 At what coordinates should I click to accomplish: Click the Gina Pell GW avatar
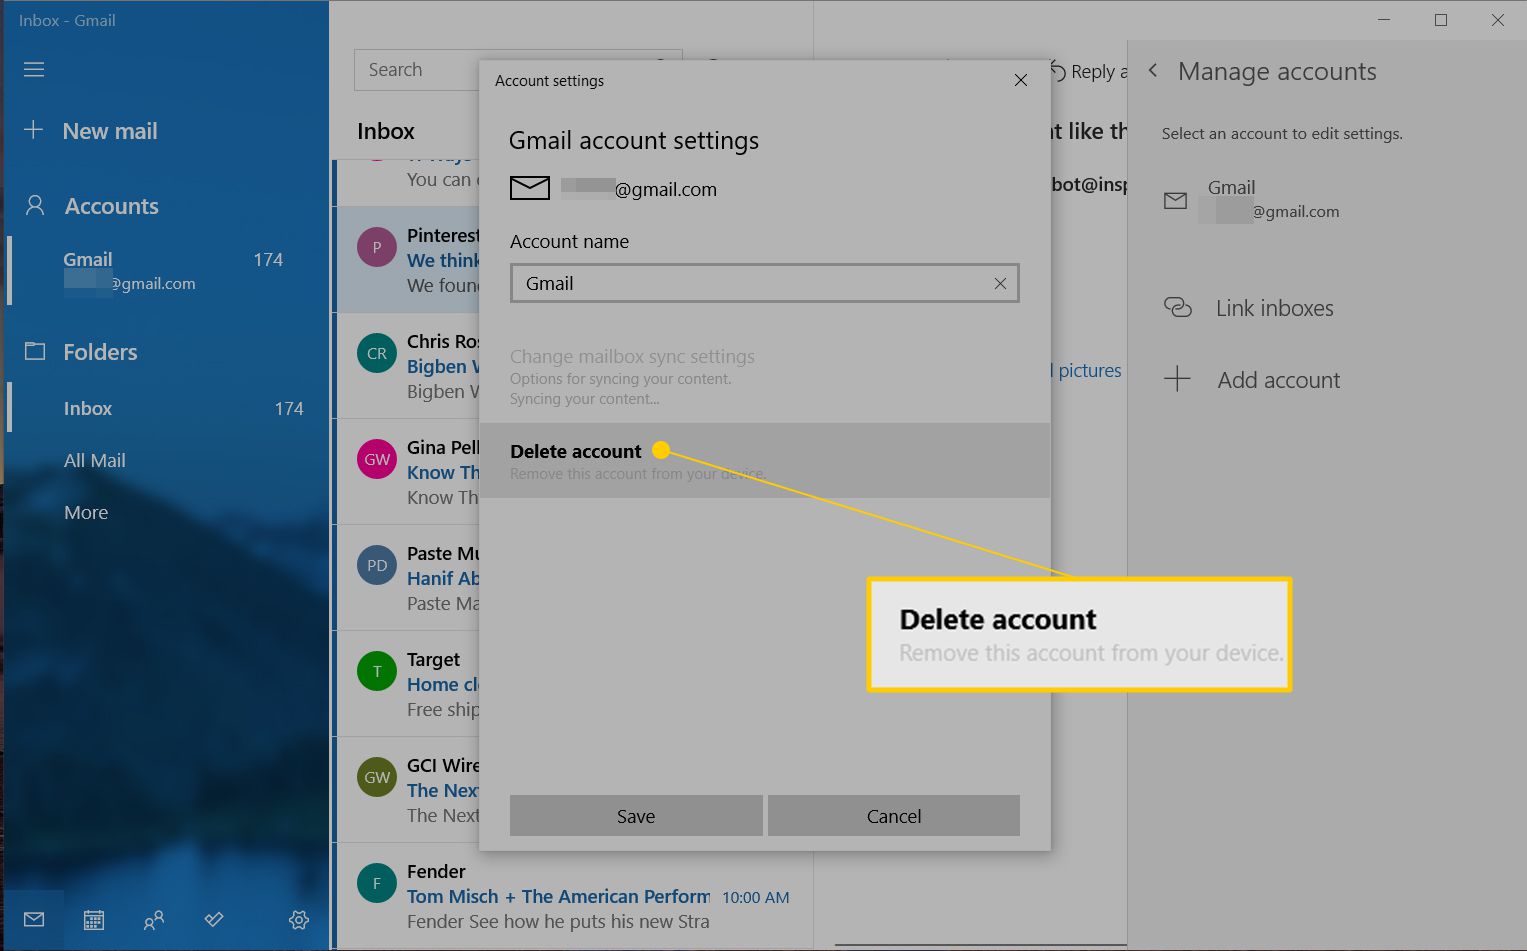click(377, 459)
